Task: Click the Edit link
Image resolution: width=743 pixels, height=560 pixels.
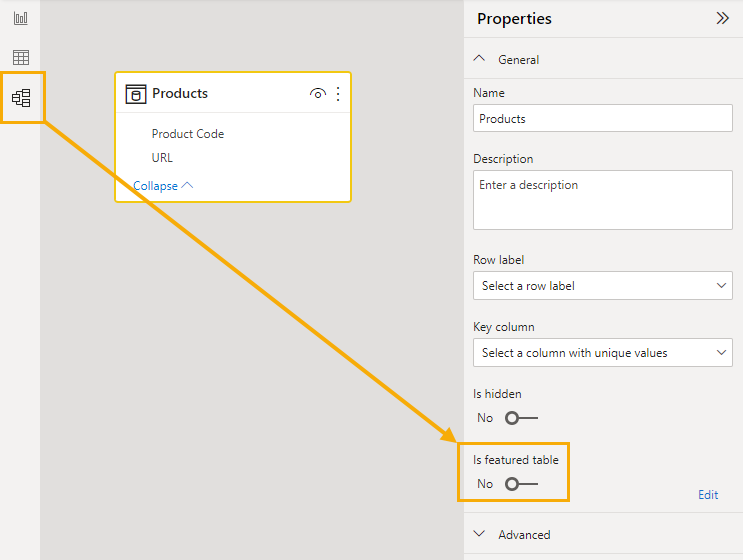Action: pyautogui.click(x=708, y=495)
